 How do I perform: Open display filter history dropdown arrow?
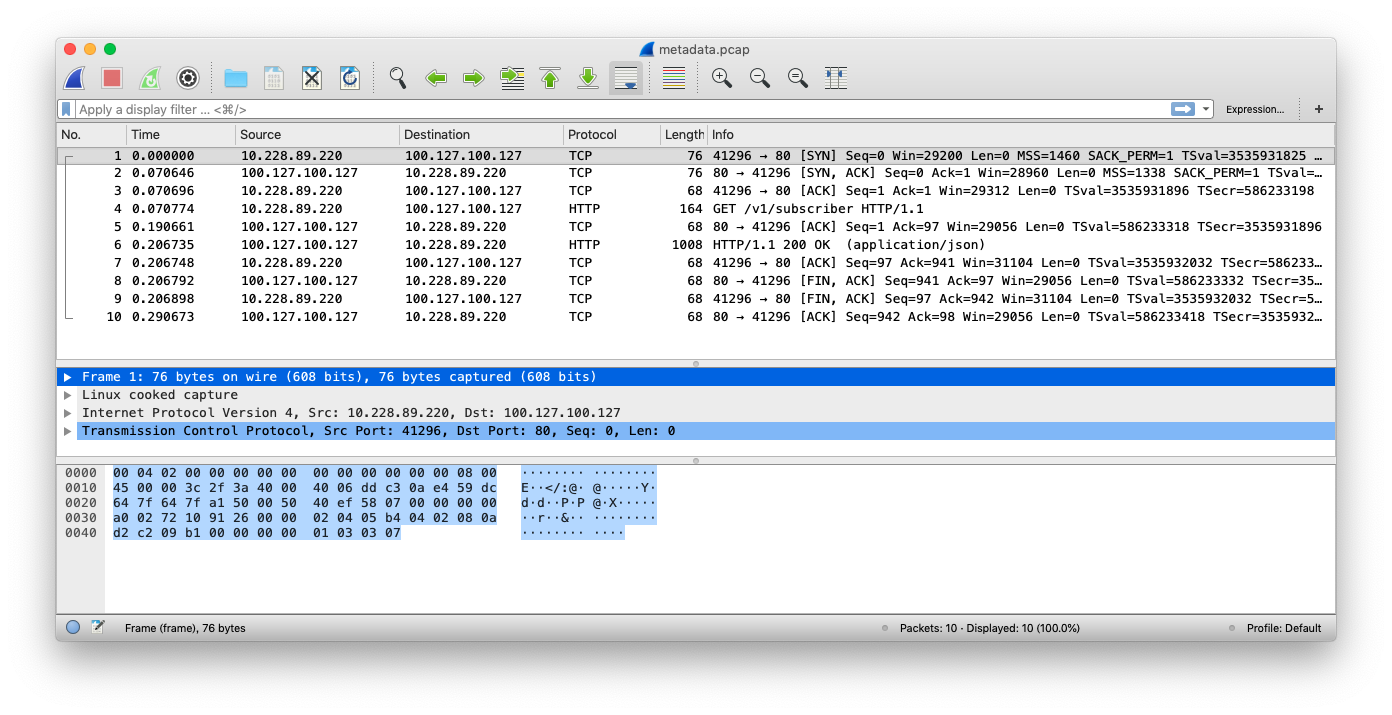(x=1207, y=109)
